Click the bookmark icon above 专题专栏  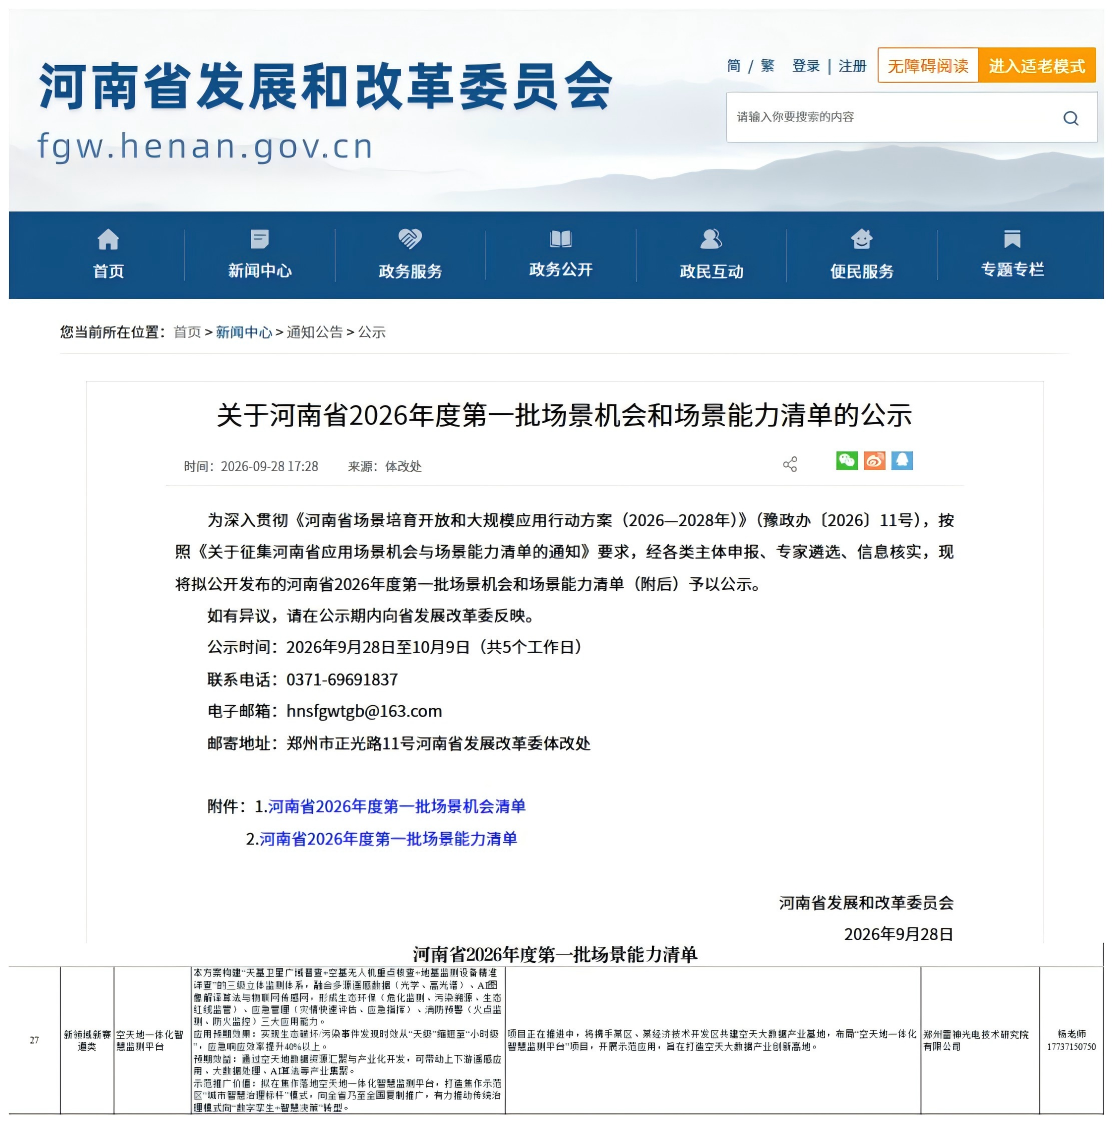pos(1012,239)
